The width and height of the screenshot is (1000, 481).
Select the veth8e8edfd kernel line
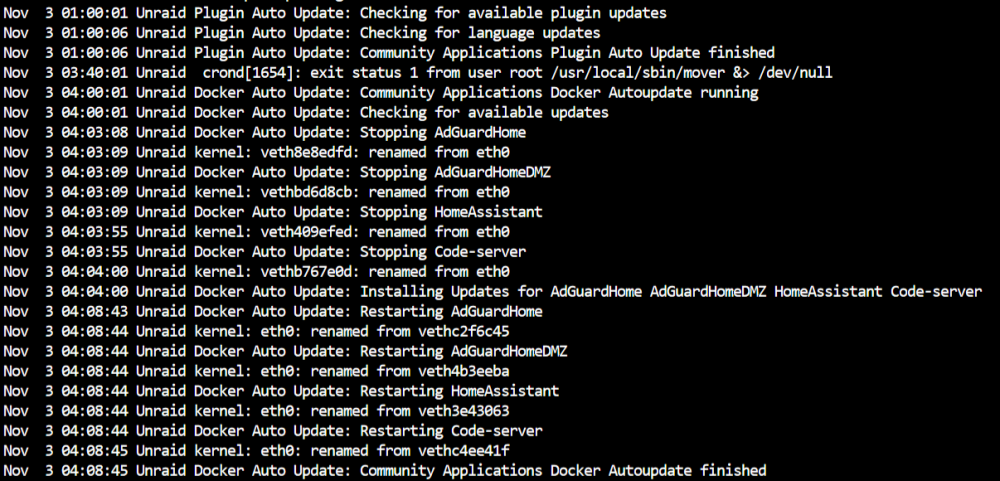pyautogui.click(x=256, y=152)
